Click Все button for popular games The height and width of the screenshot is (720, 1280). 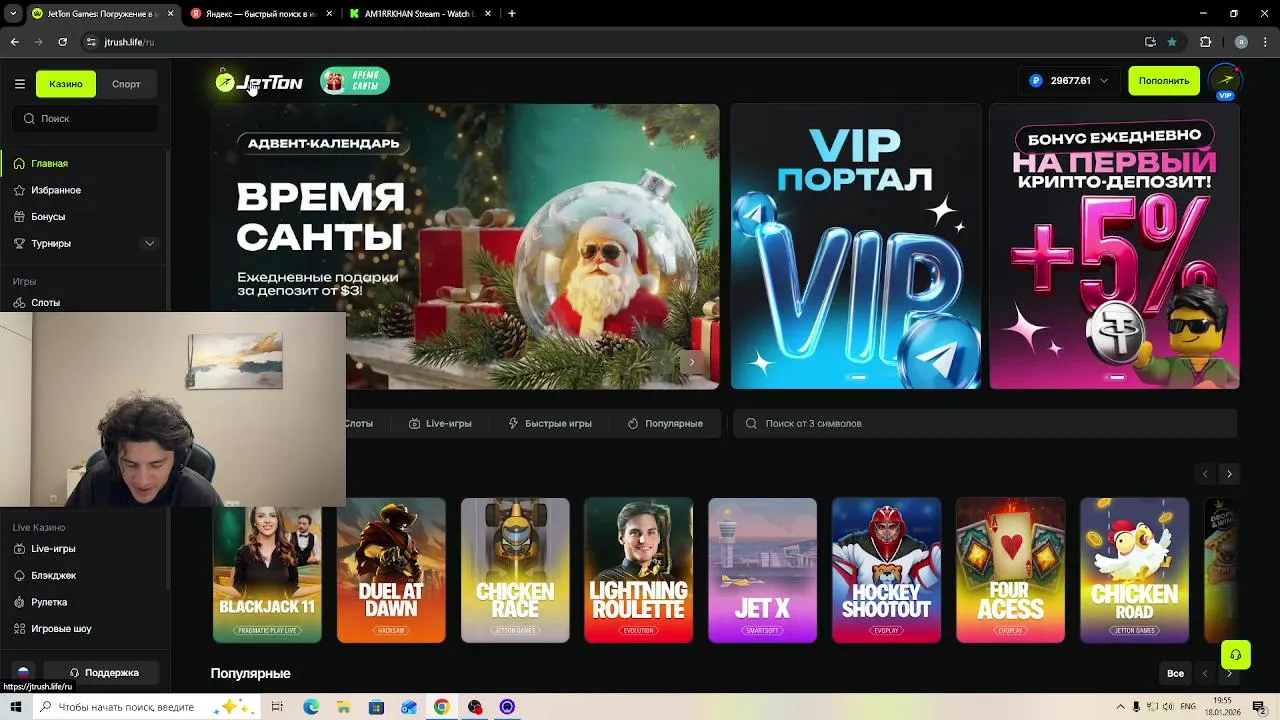pos(1175,674)
